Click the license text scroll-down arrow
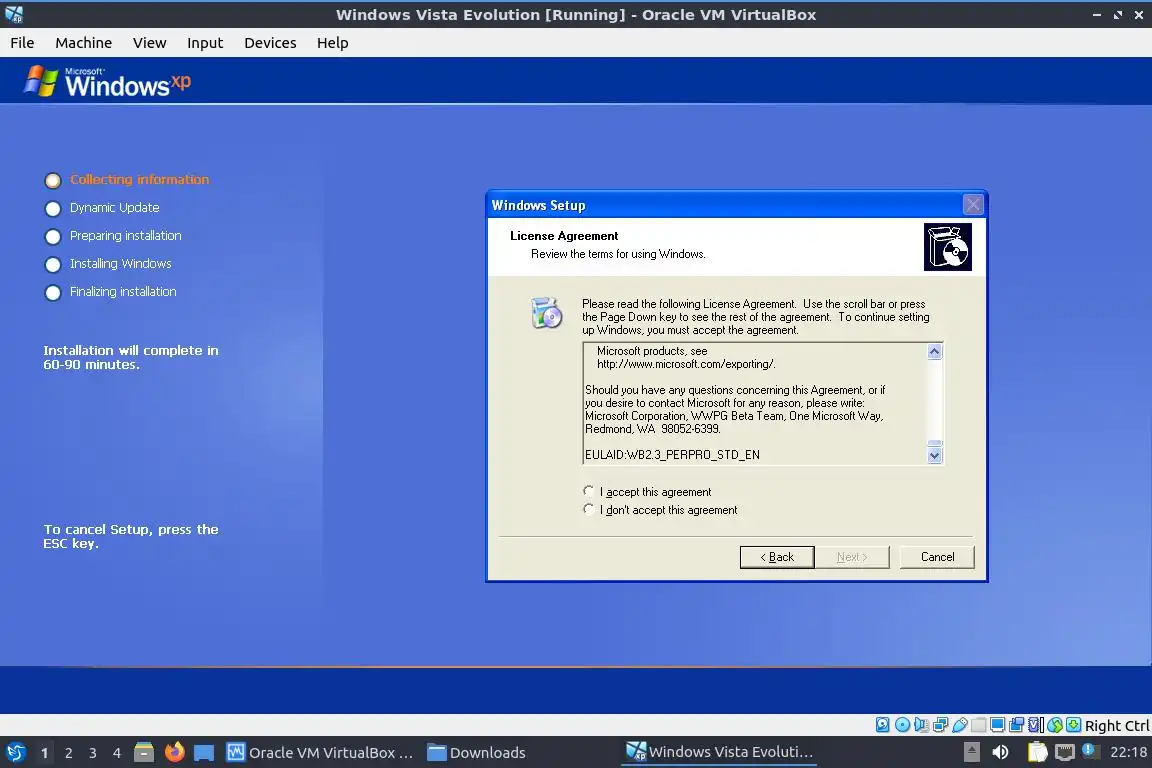1152x768 pixels. pos(934,456)
